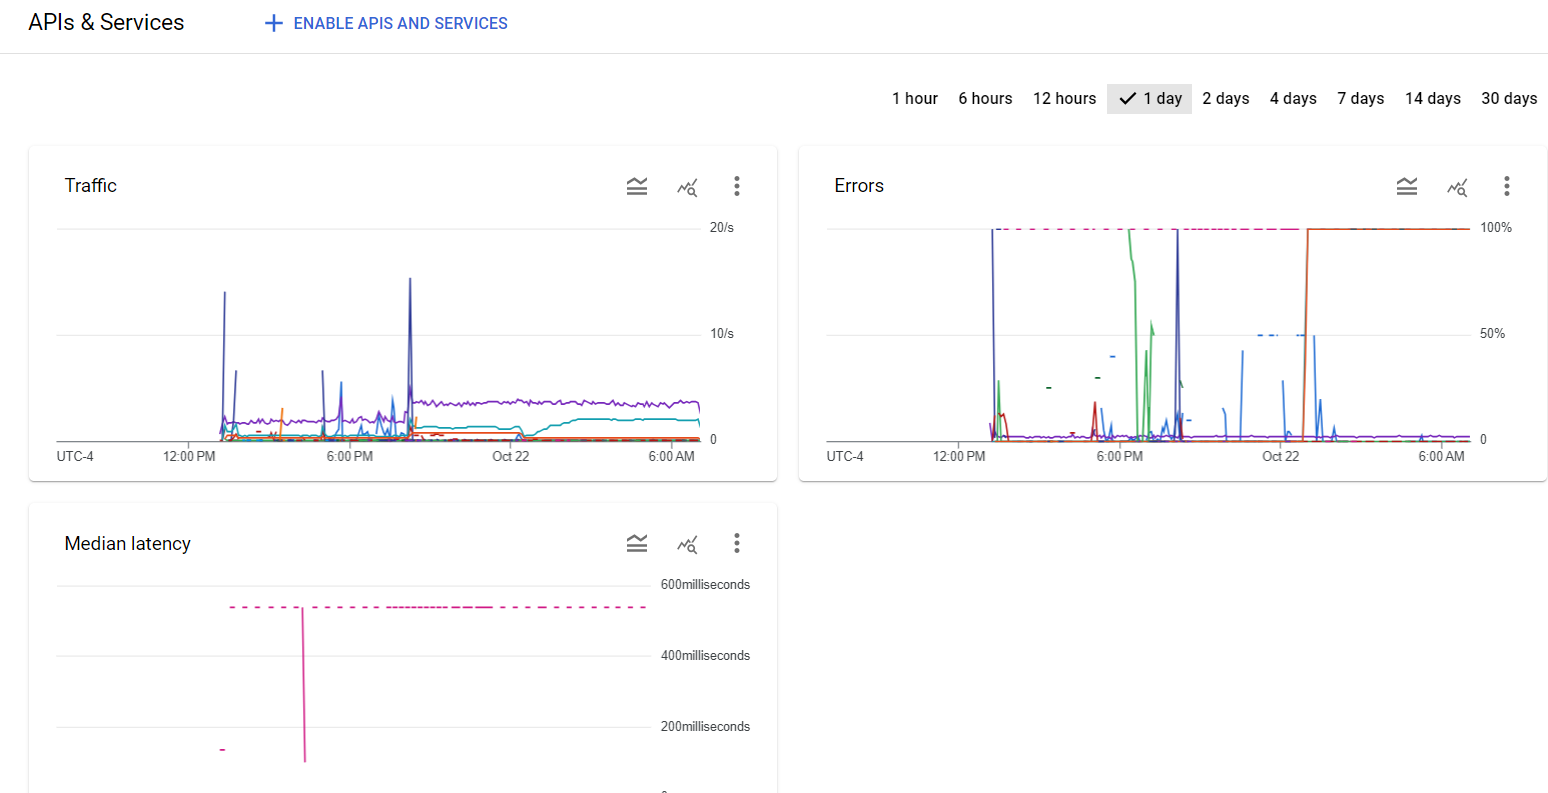1548x793 pixels.
Task: Select the 12 hours time range
Action: click(x=1064, y=98)
